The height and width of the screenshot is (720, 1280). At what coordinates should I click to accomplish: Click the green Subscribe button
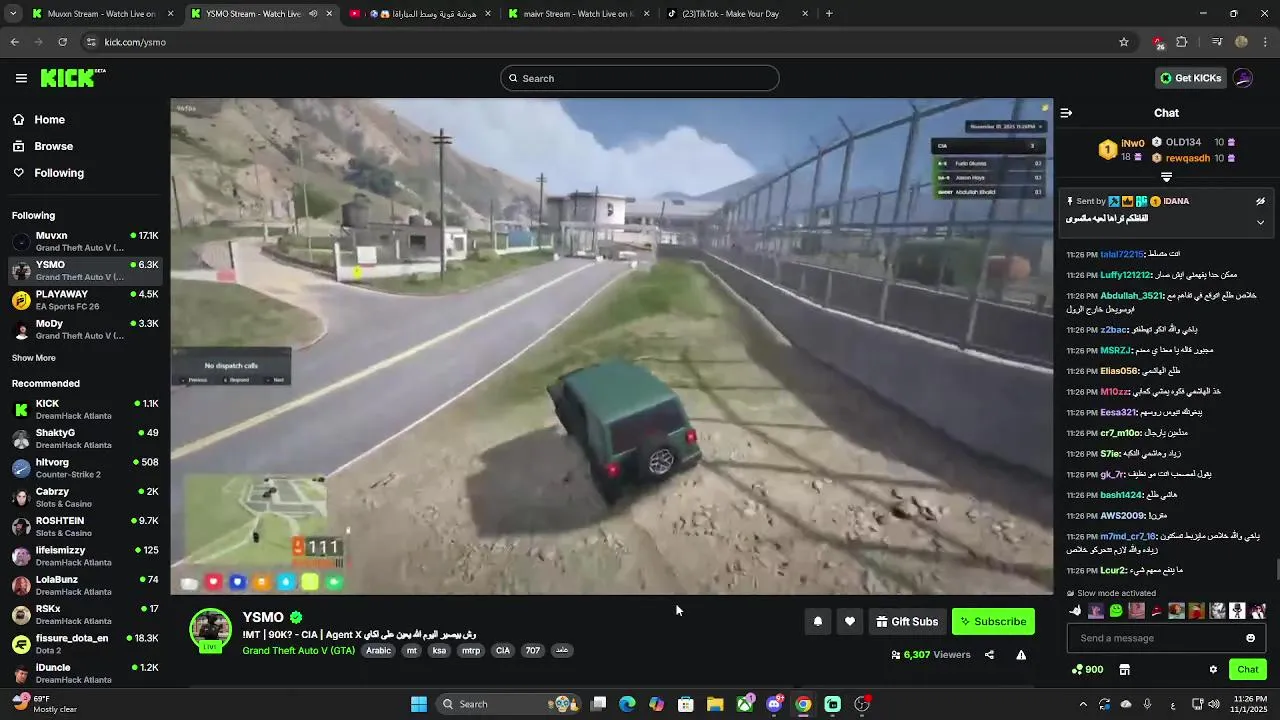coord(993,622)
